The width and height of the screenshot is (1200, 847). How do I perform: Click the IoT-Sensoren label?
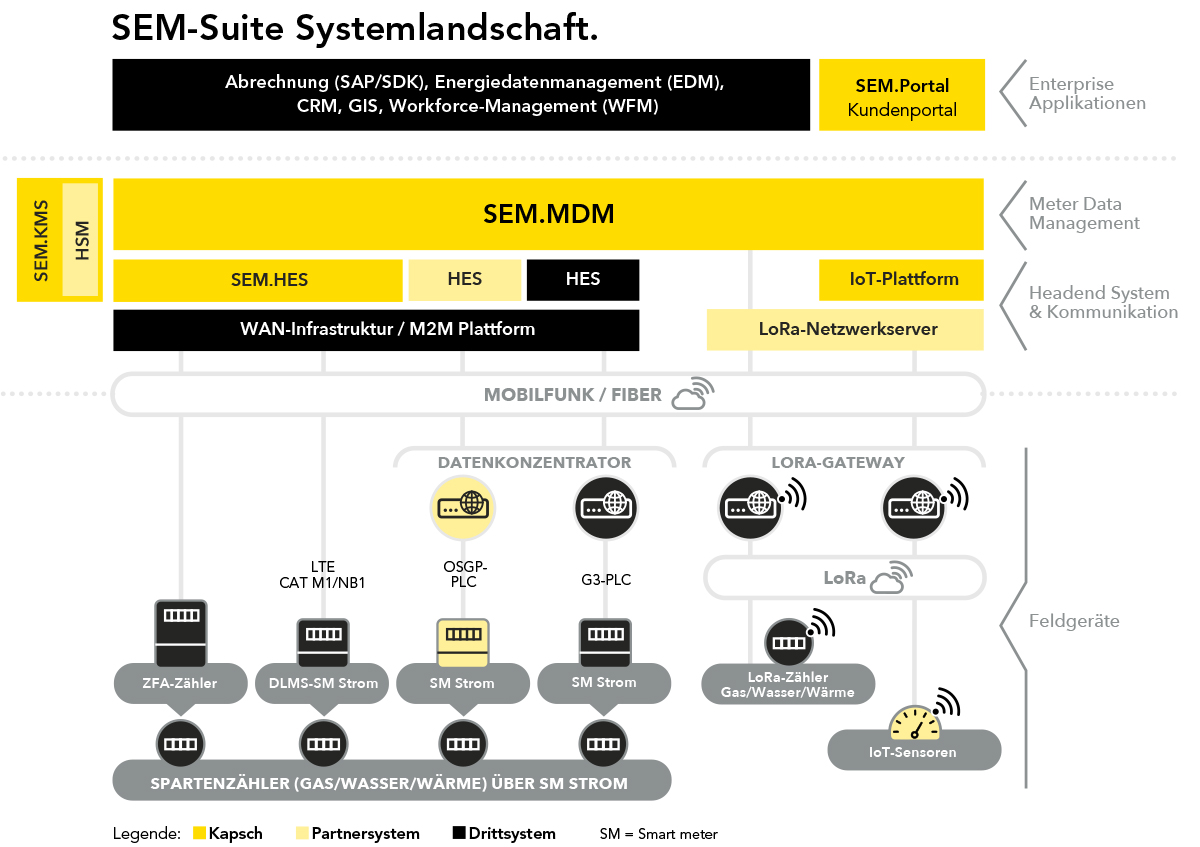pos(914,752)
